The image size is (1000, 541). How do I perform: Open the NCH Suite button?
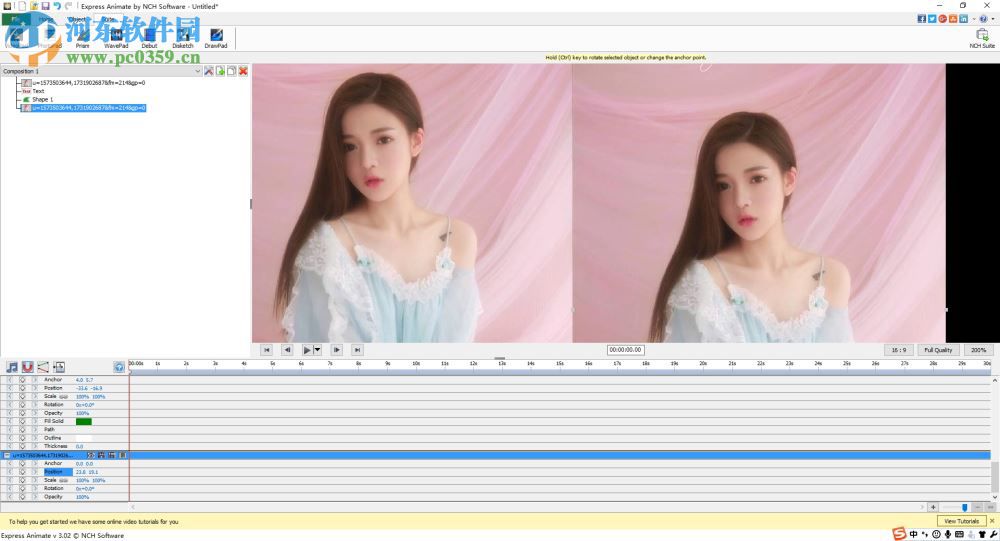point(982,38)
